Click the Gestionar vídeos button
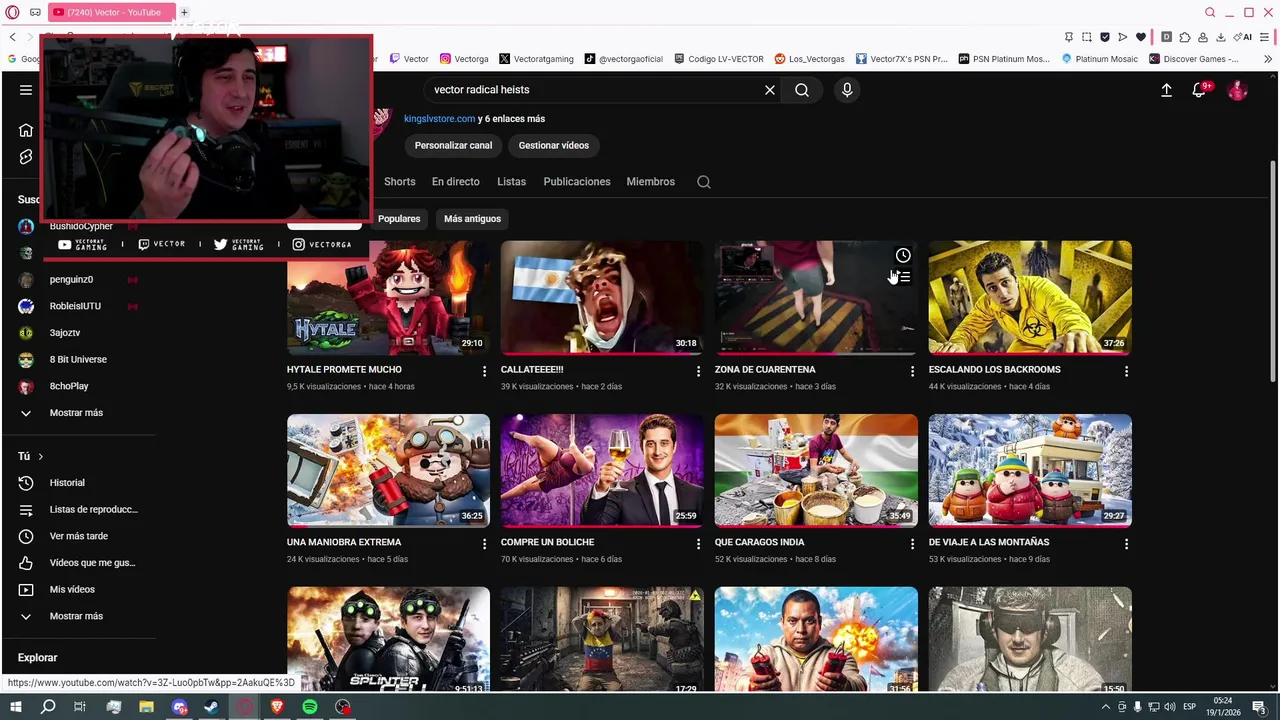The height and width of the screenshot is (720, 1280). (553, 146)
